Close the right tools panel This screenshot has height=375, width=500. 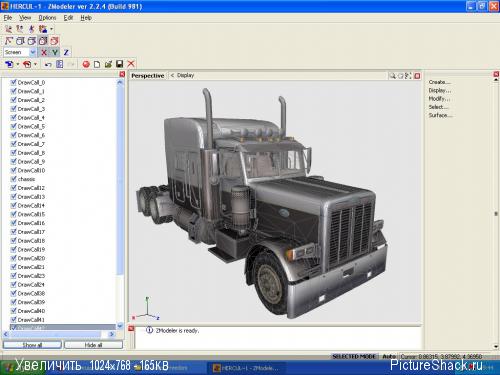[x=496, y=74]
